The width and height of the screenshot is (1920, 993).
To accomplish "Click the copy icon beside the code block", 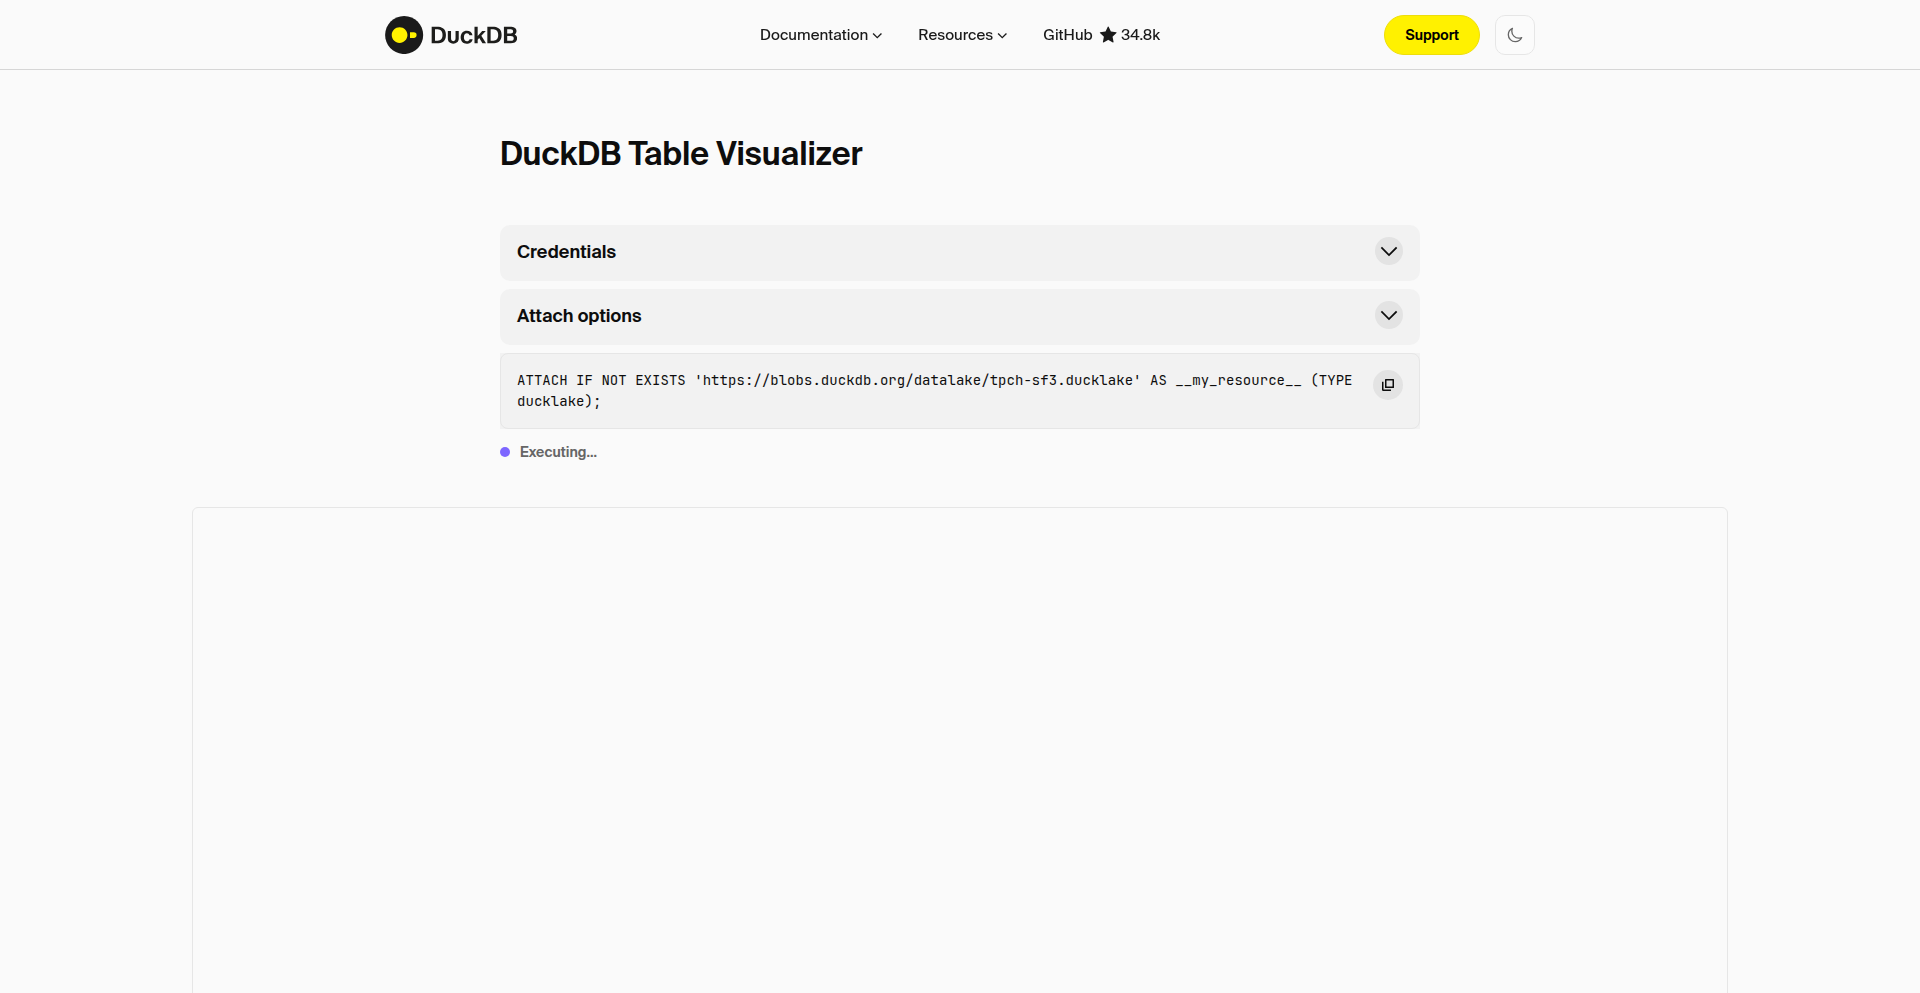I will click(1387, 385).
